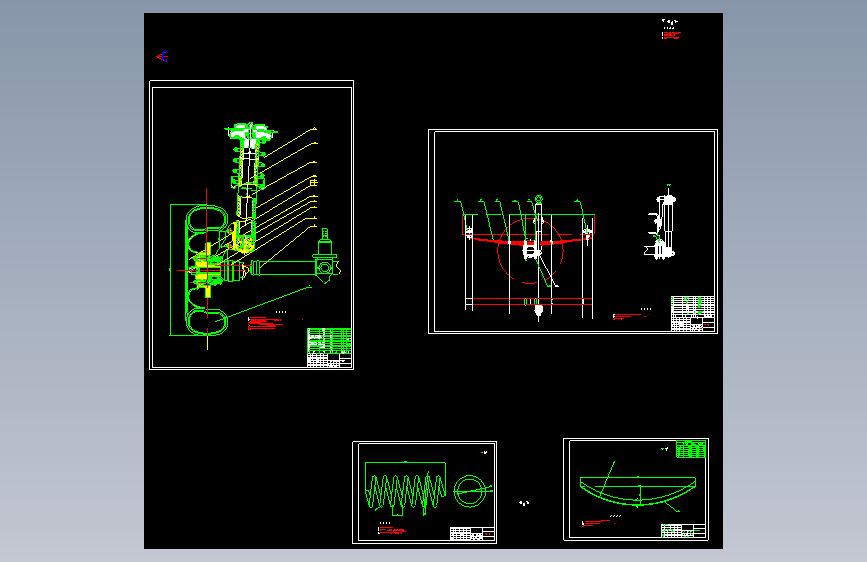This screenshot has width=867, height=562.
Task: Click the coil spring circular end view
Action: coord(471,491)
